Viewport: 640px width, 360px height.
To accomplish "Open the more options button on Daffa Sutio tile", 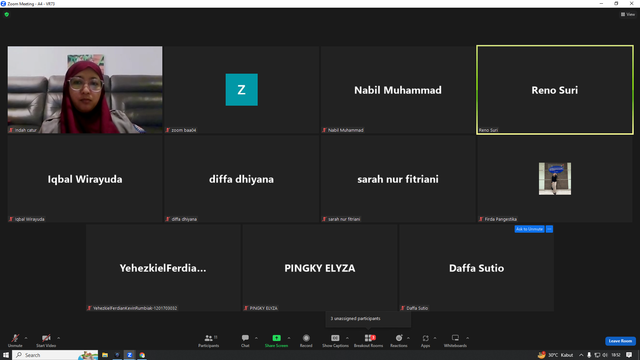I will coord(549,229).
